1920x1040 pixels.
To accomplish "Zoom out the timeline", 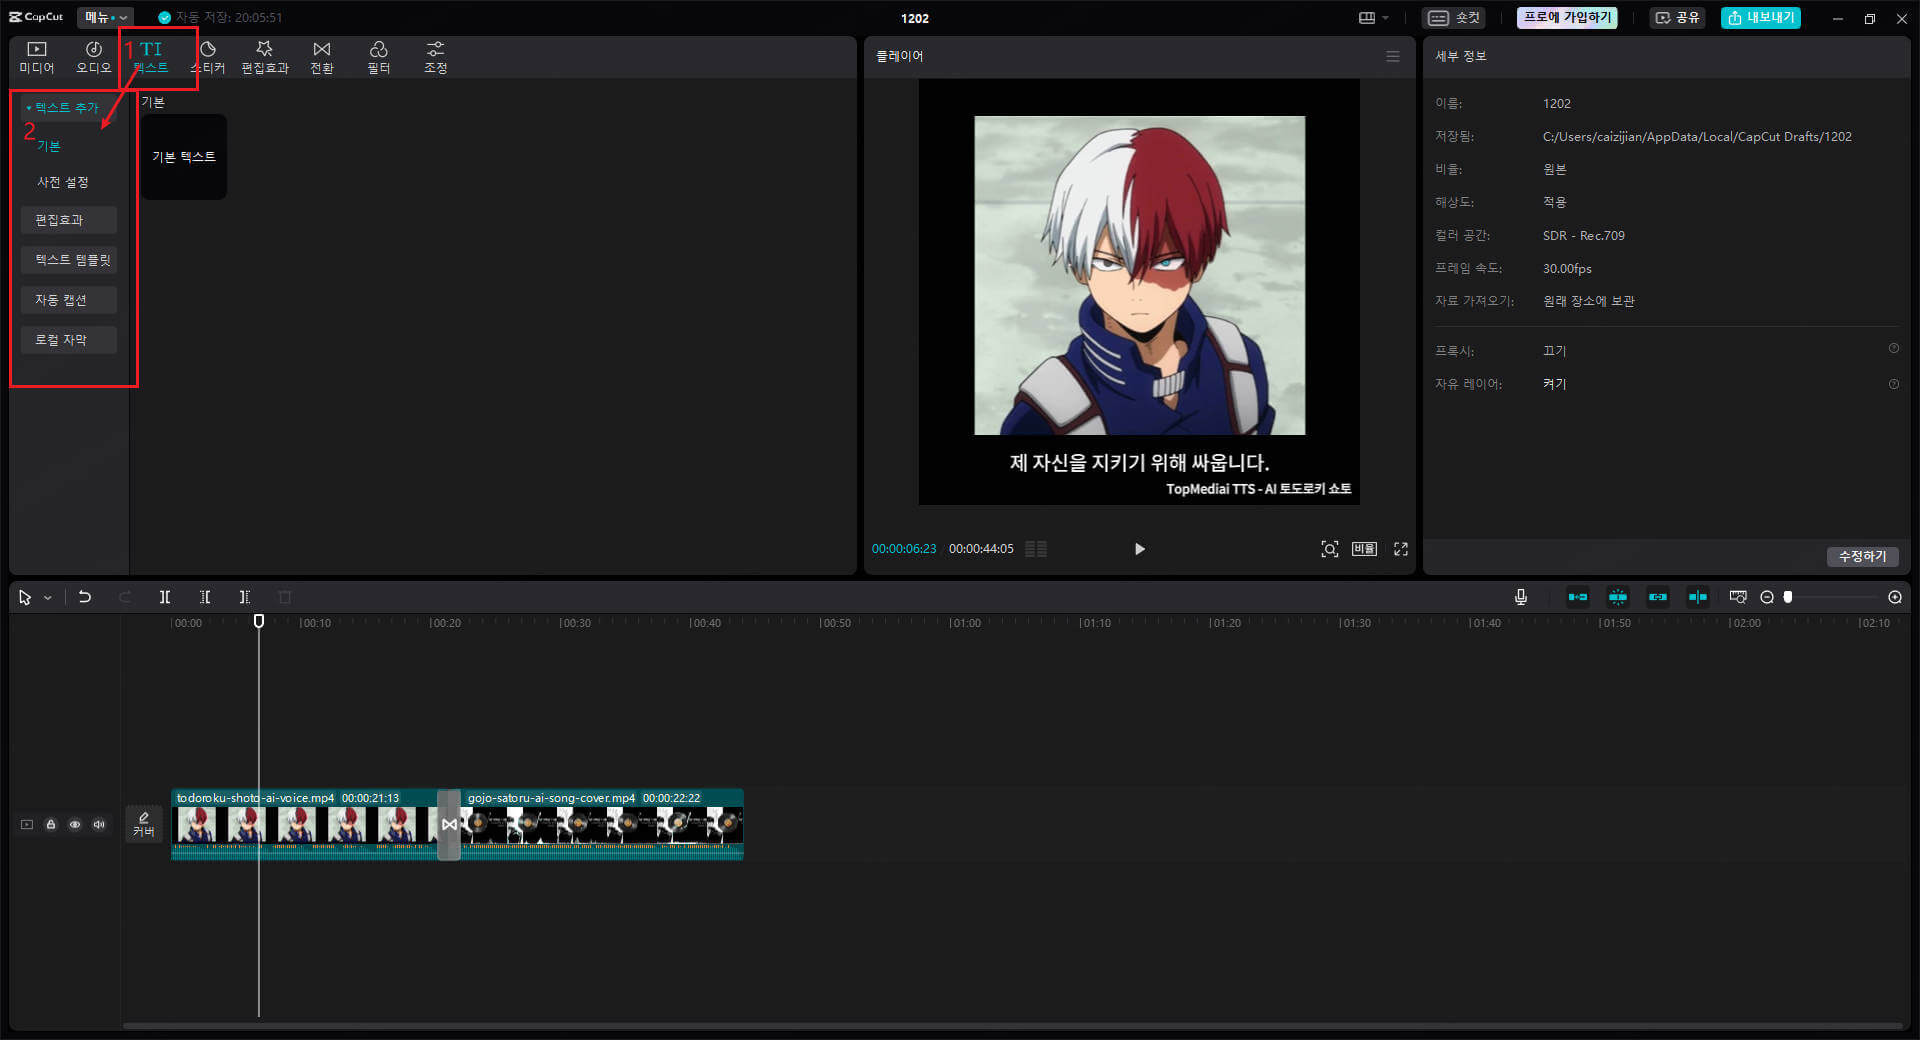I will (x=1767, y=597).
